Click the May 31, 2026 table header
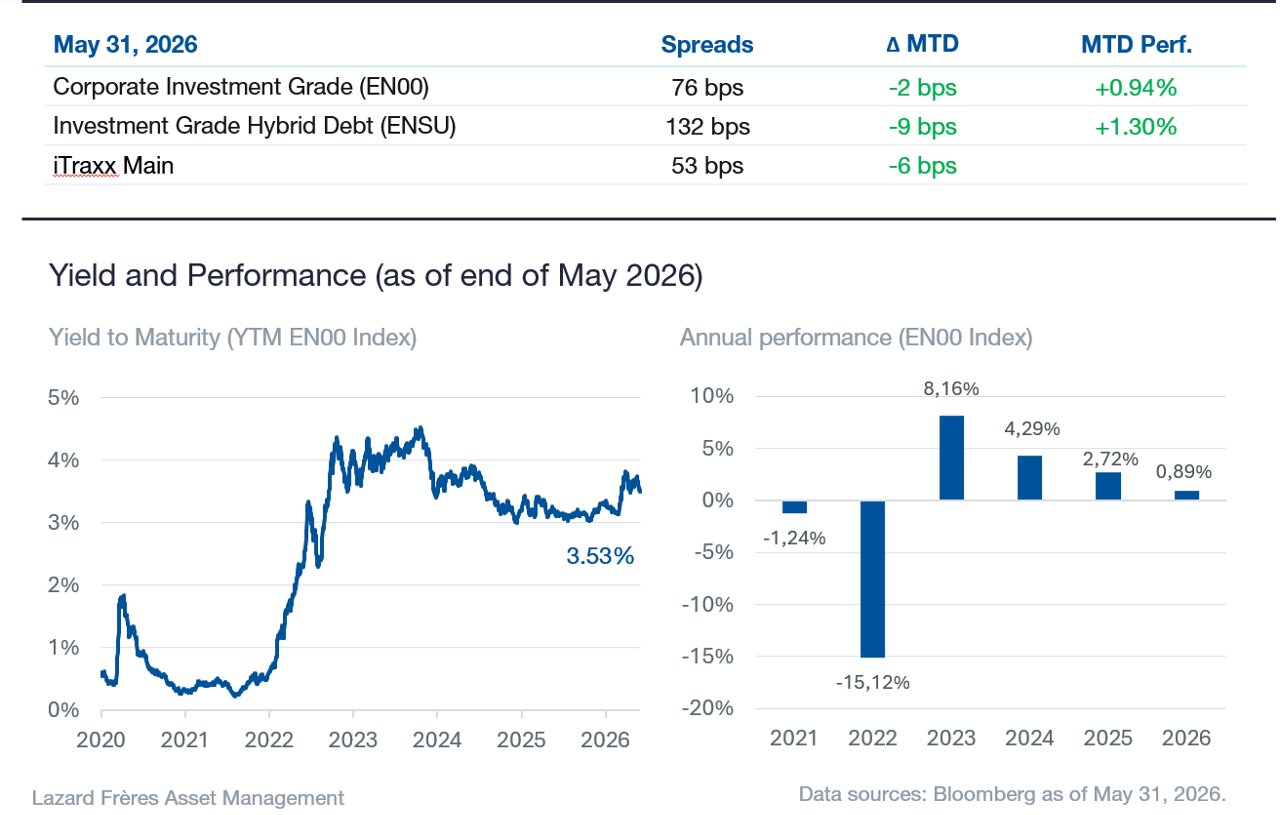Image resolution: width=1280 pixels, height=815 pixels. (125, 45)
